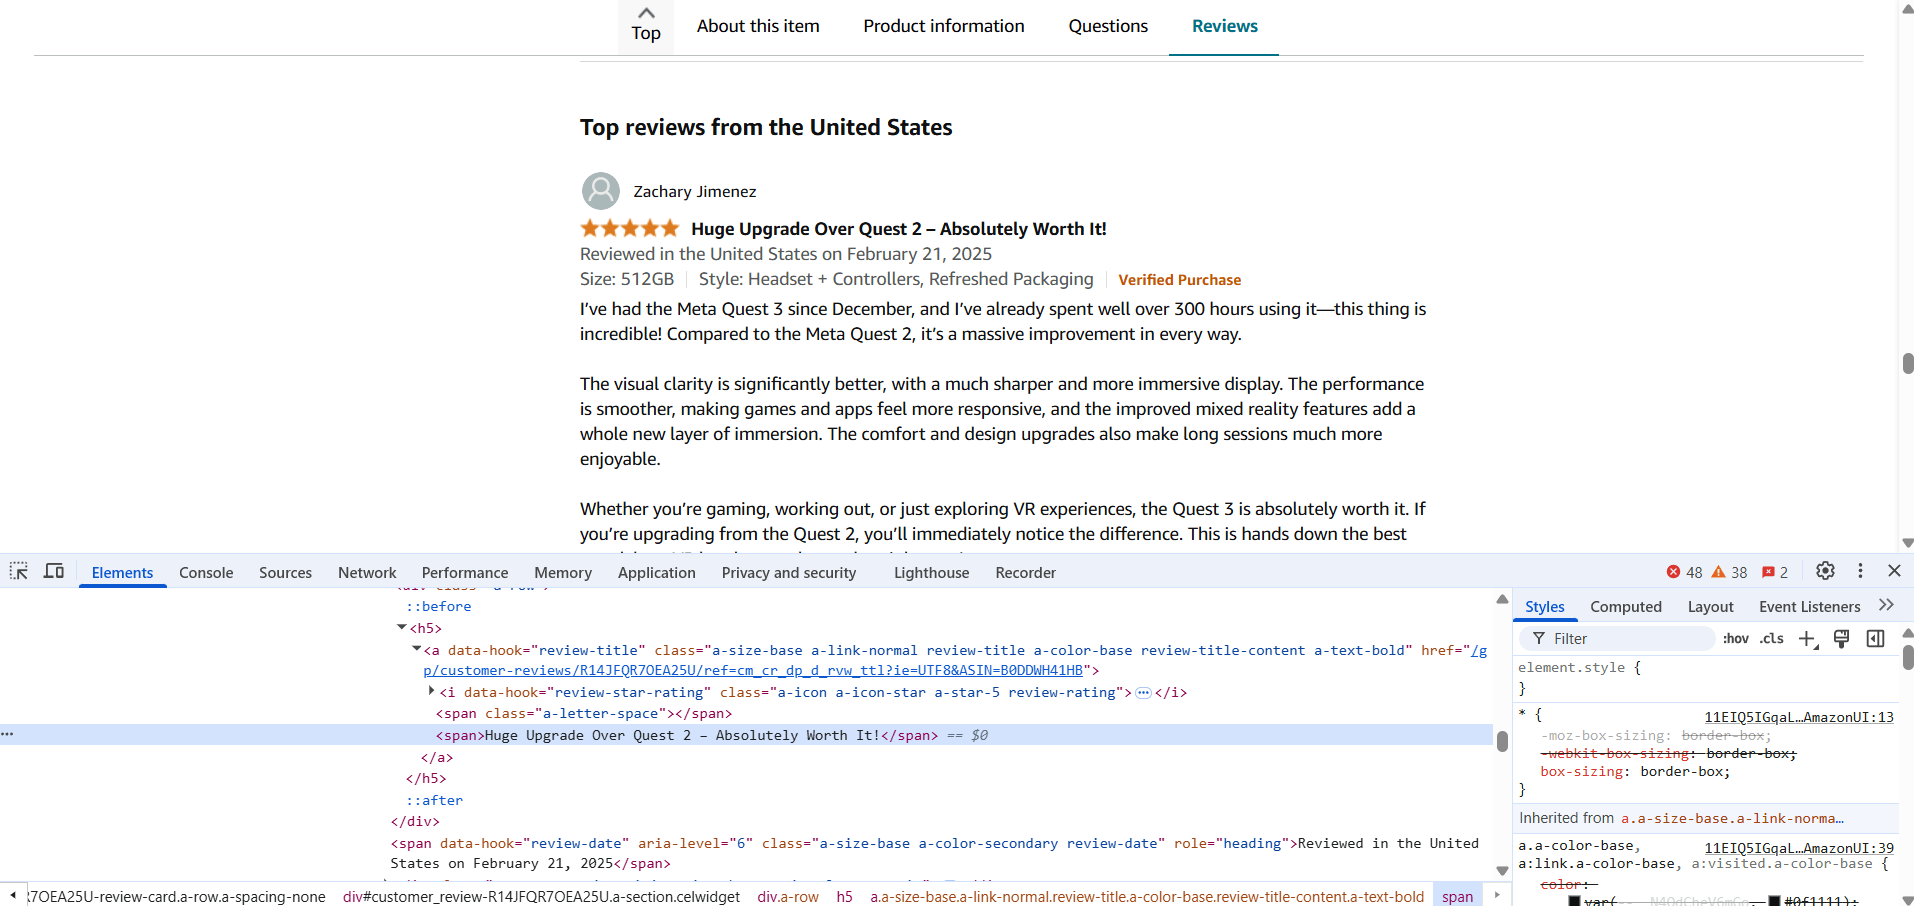Click Zachary Jimenez profile avatar
The width and height of the screenshot is (1914, 906).
tap(601, 191)
